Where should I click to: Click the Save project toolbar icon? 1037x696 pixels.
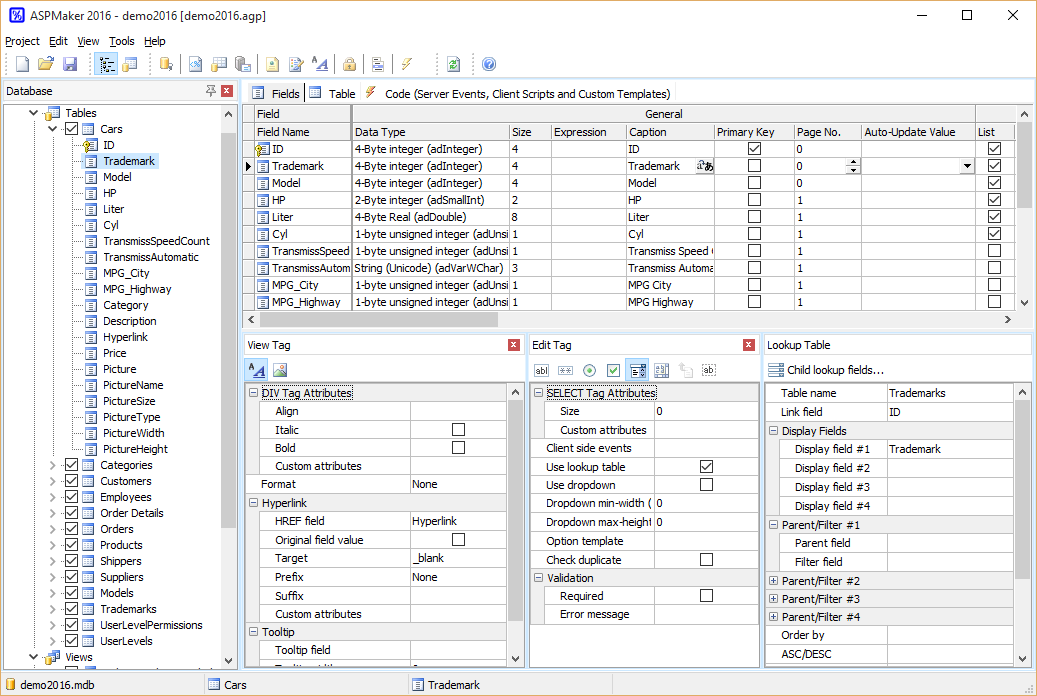70,64
